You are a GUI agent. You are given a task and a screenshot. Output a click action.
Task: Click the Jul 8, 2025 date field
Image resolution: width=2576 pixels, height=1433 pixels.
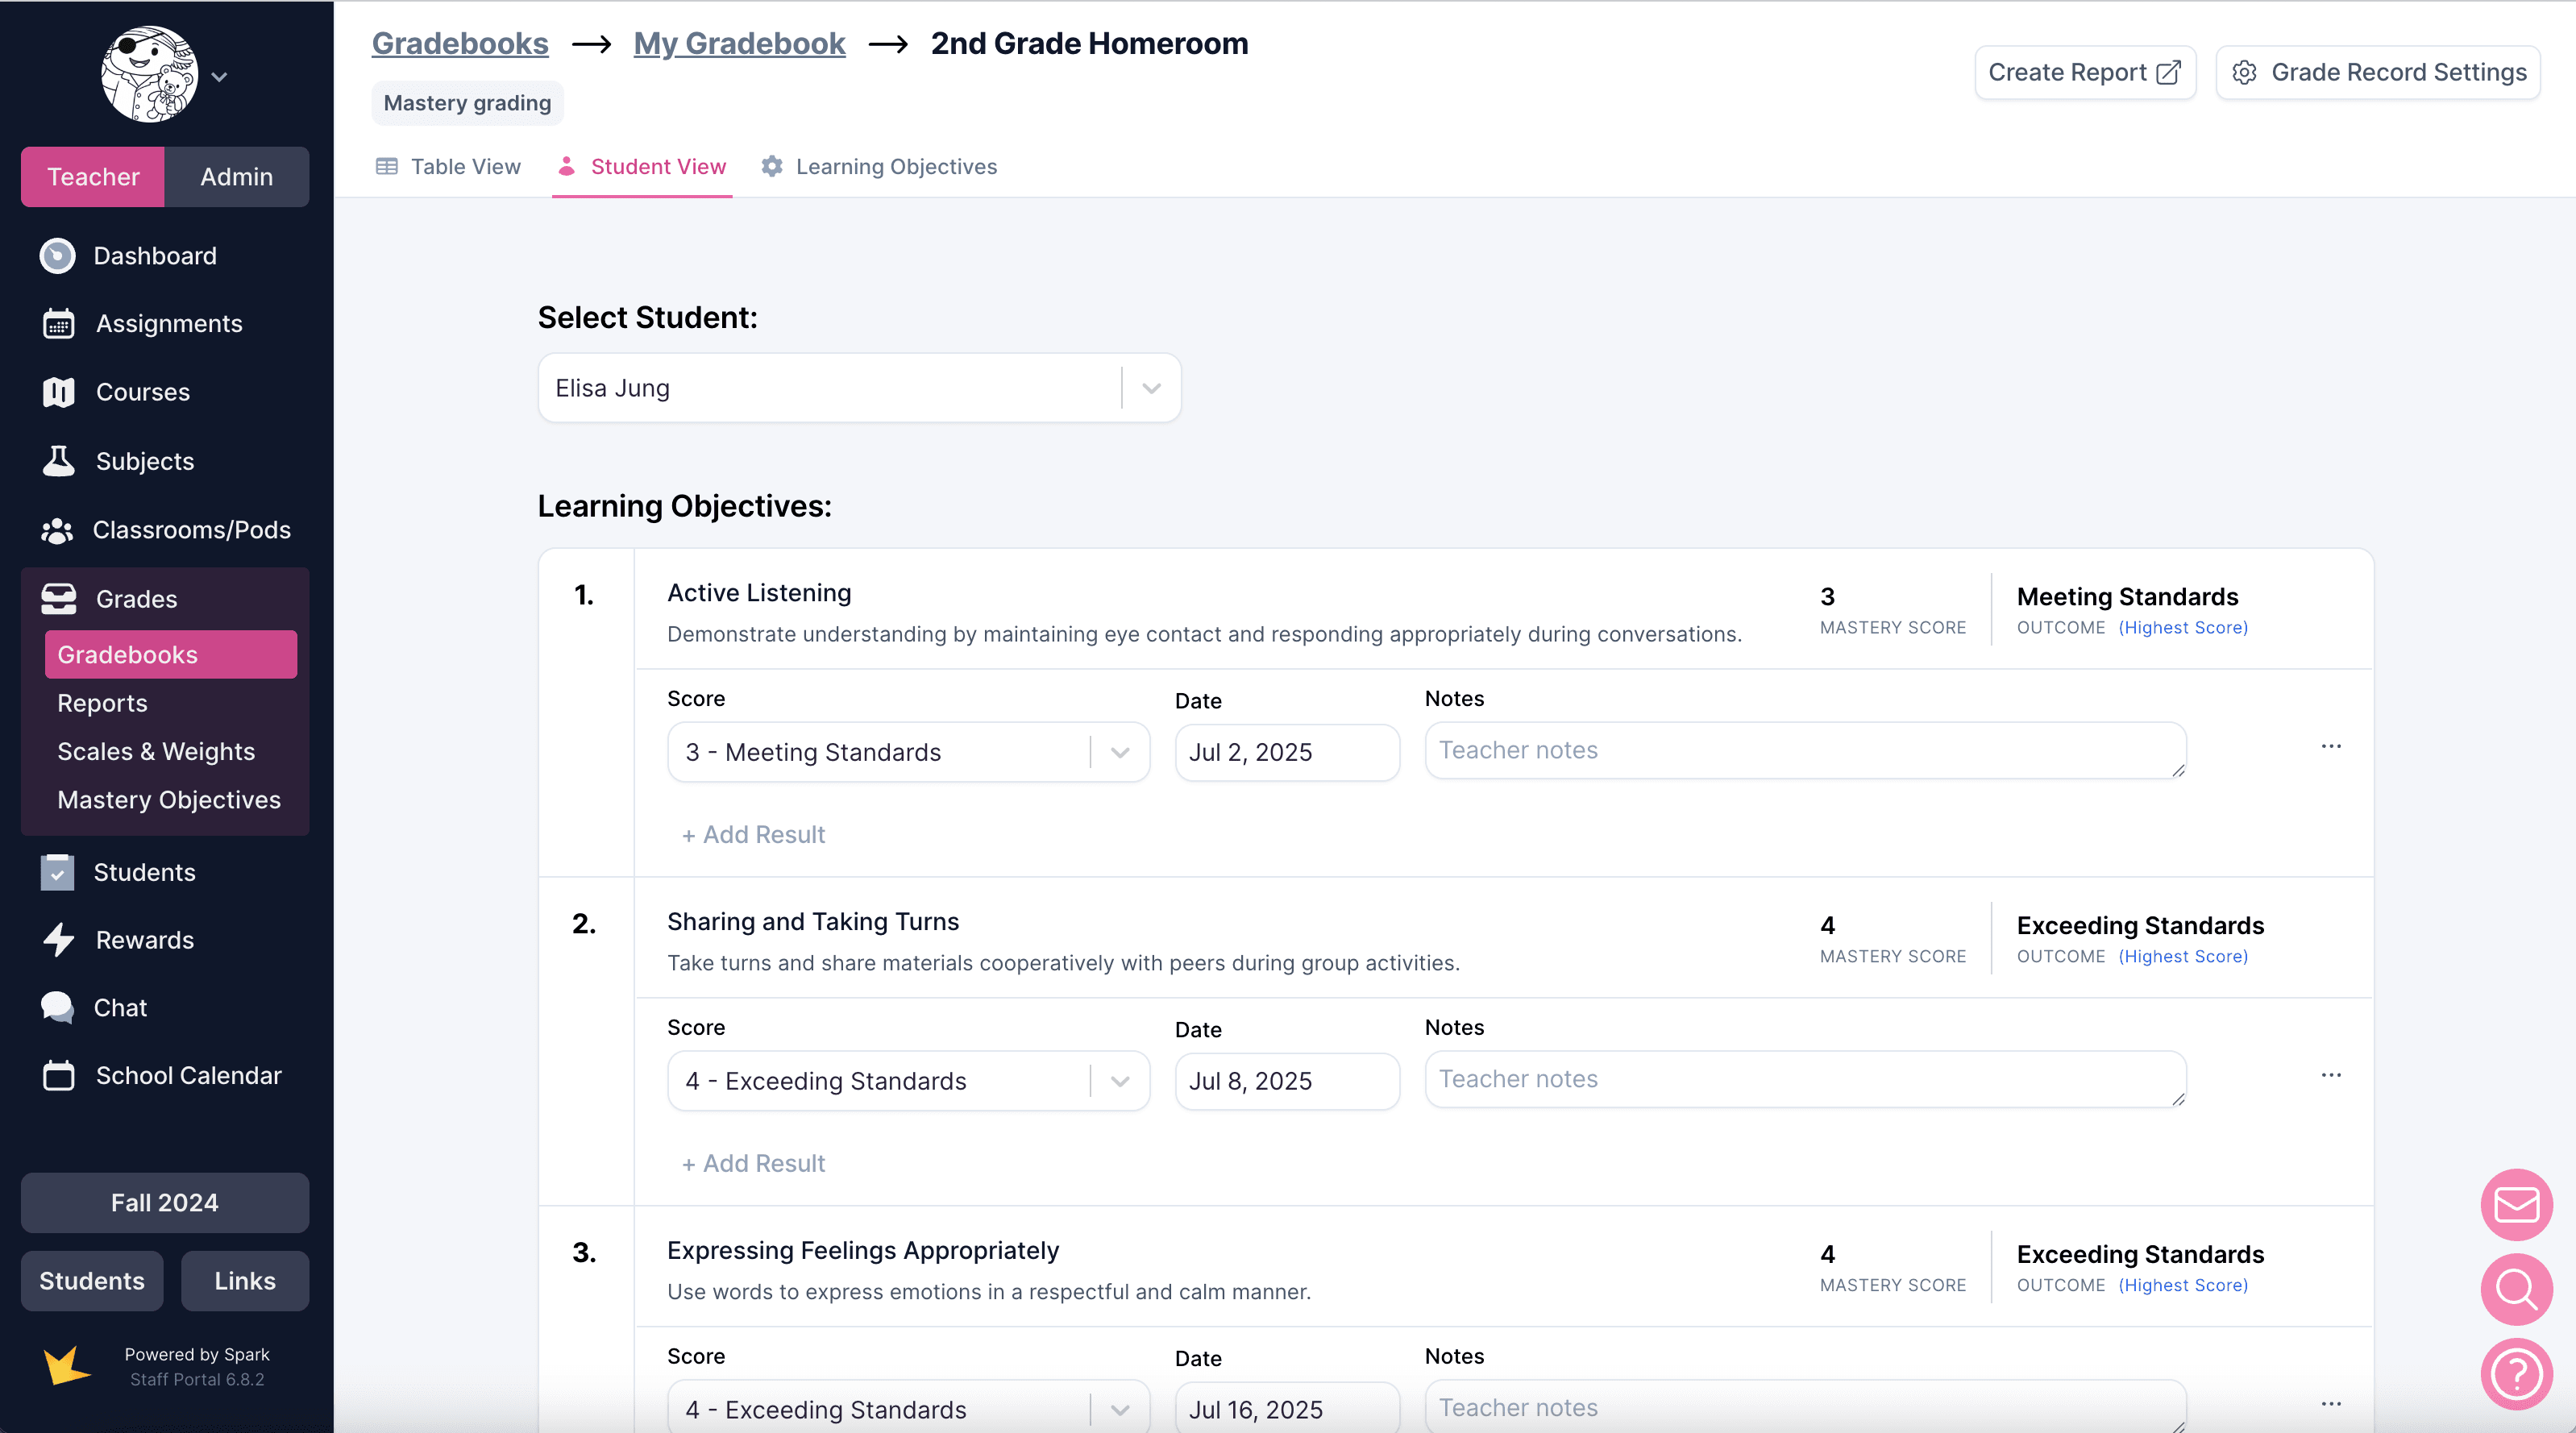tap(1286, 1081)
